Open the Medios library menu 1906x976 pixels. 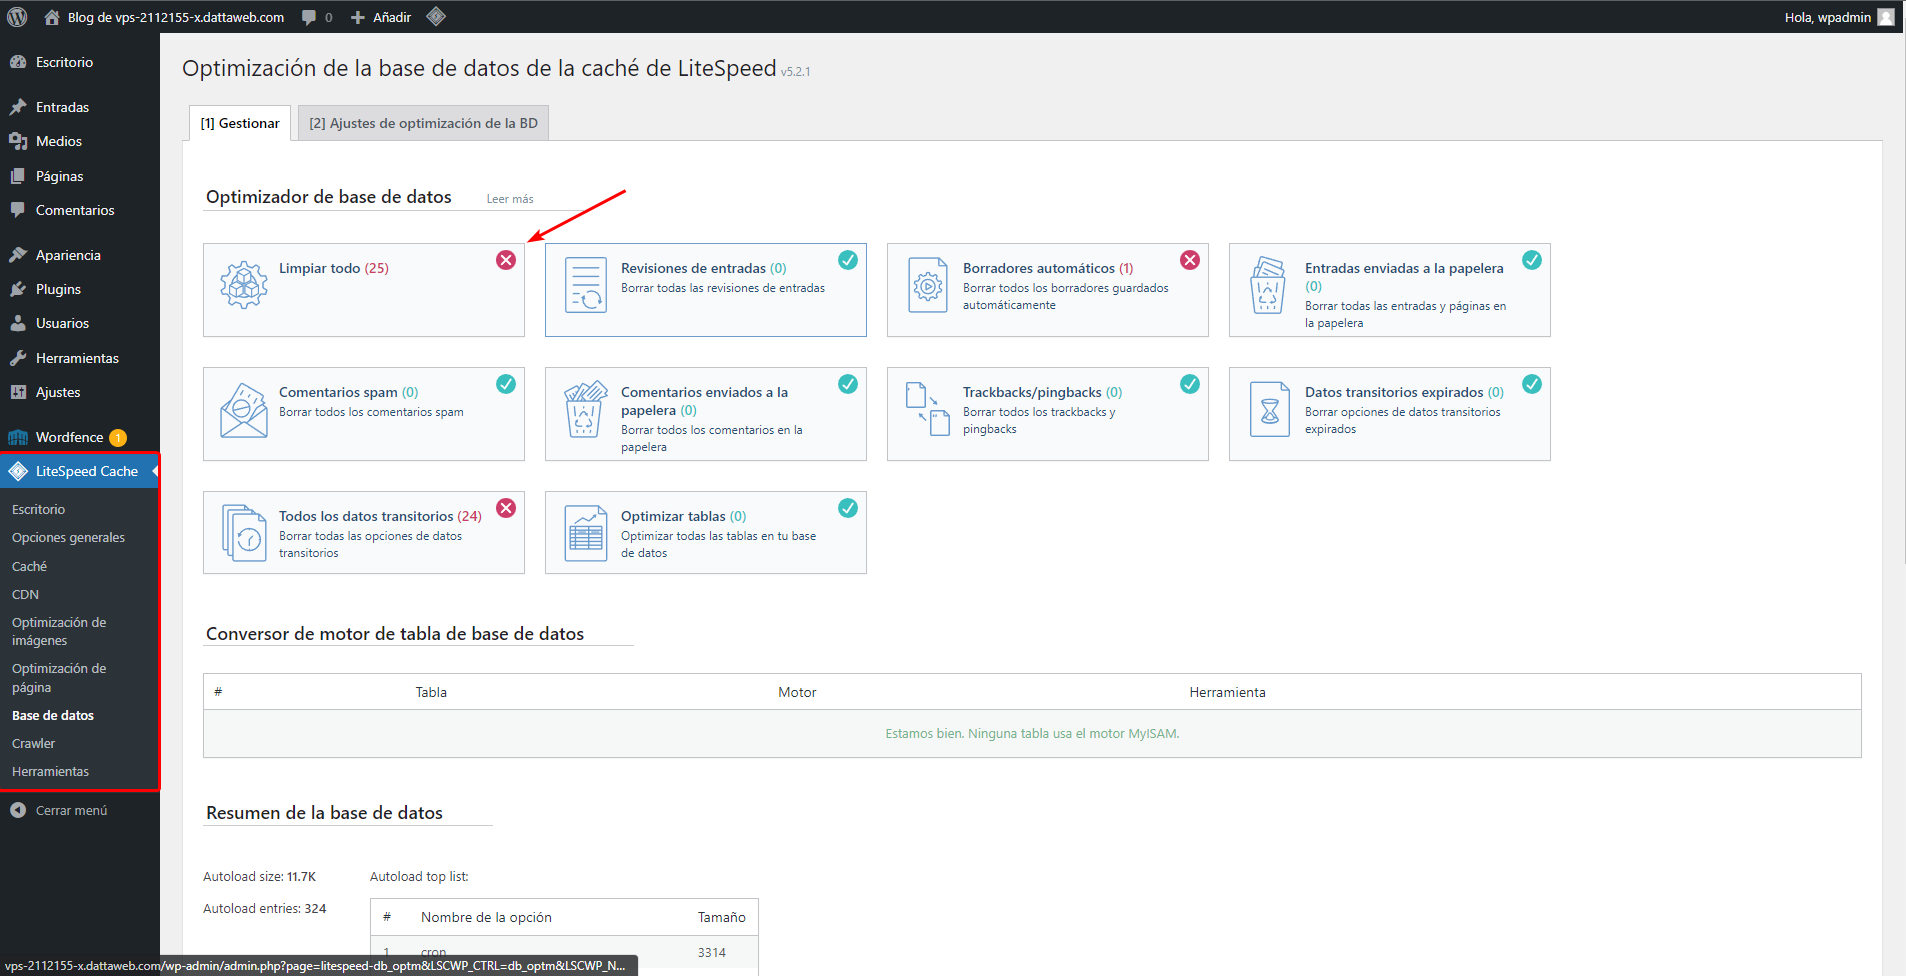[x=59, y=141]
